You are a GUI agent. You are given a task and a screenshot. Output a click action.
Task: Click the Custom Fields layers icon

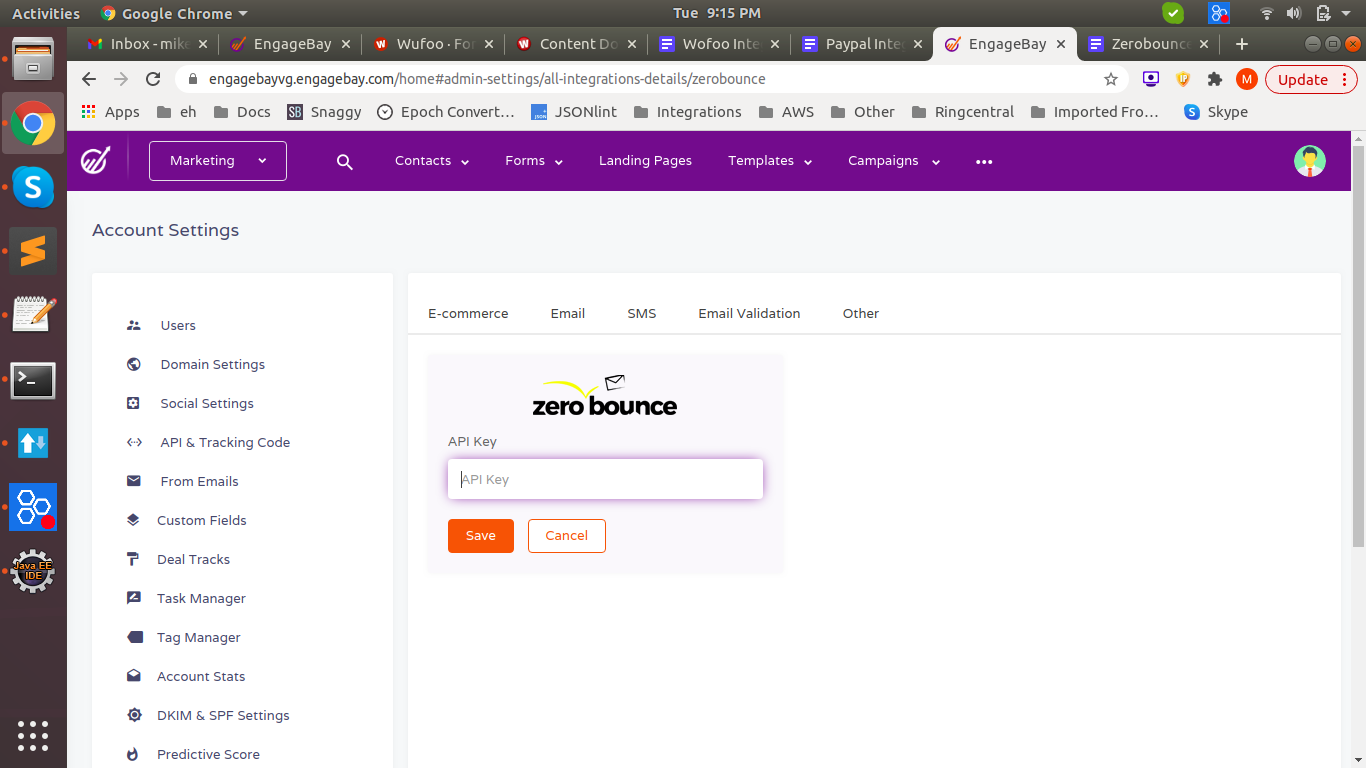(133, 520)
